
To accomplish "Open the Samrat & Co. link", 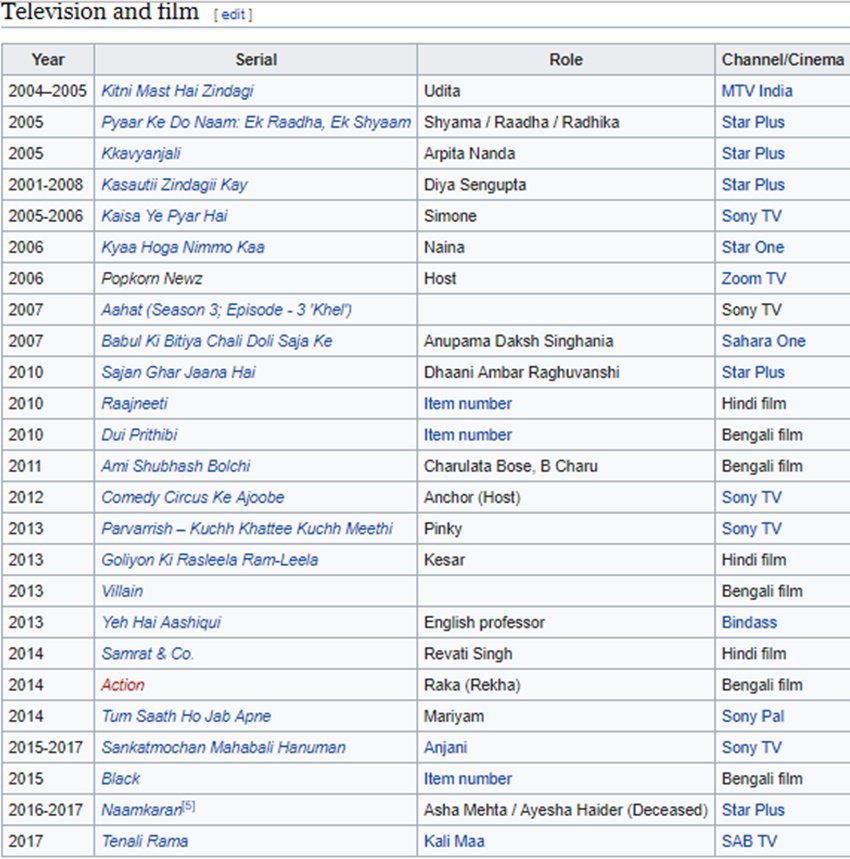I will pyautogui.click(x=147, y=654).
